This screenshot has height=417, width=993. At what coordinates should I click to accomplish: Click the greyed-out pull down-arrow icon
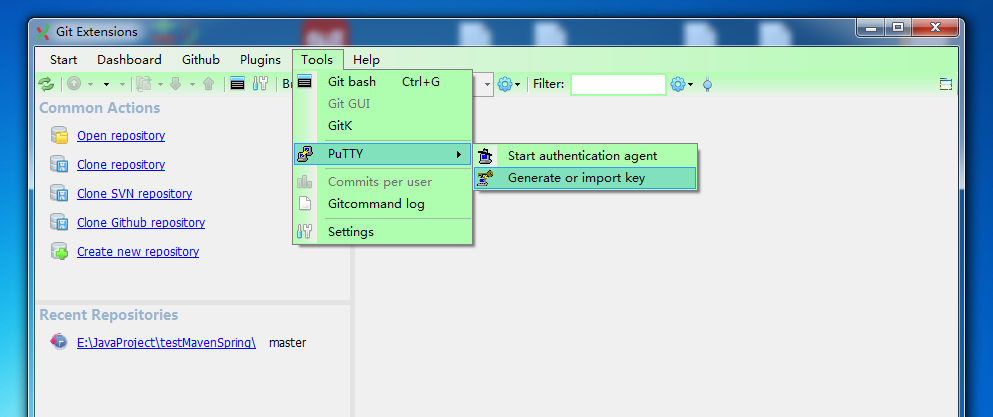[x=176, y=84]
